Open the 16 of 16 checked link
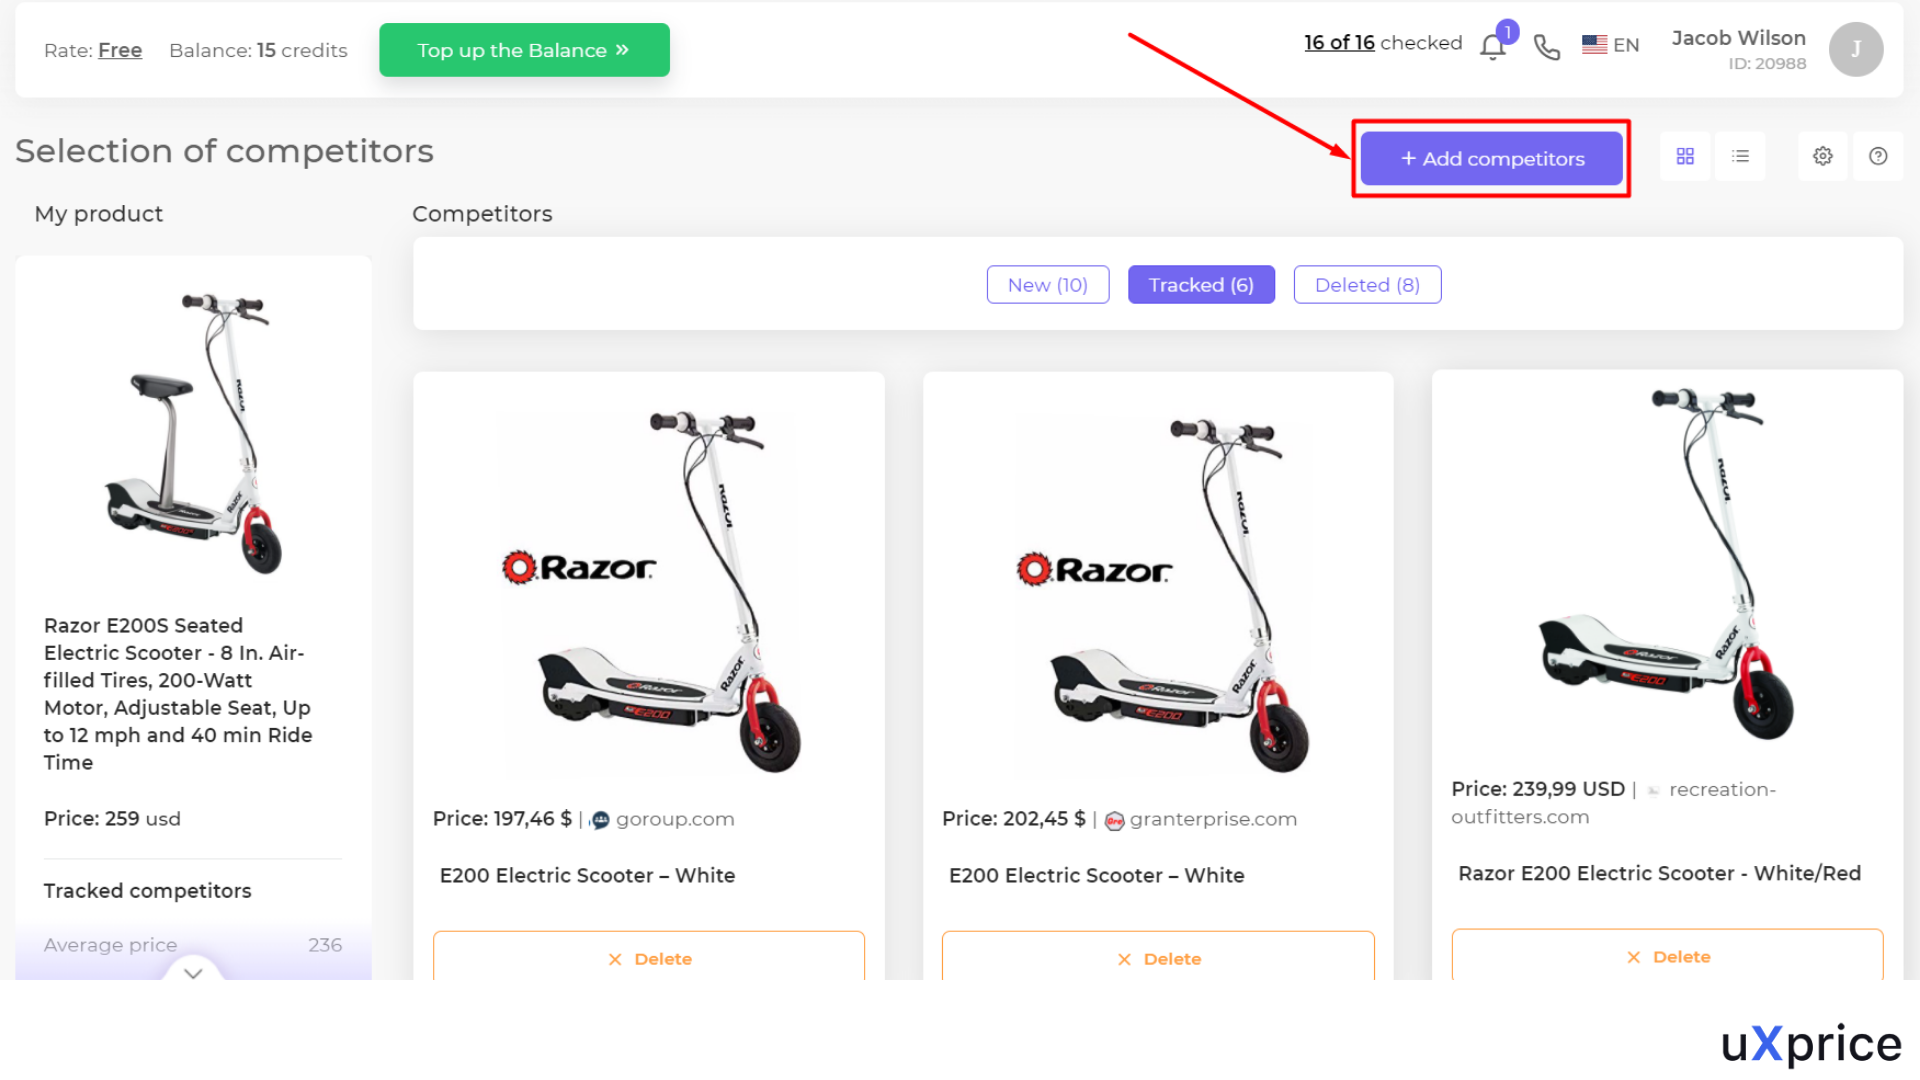The image size is (1920, 1080). 1339,42
